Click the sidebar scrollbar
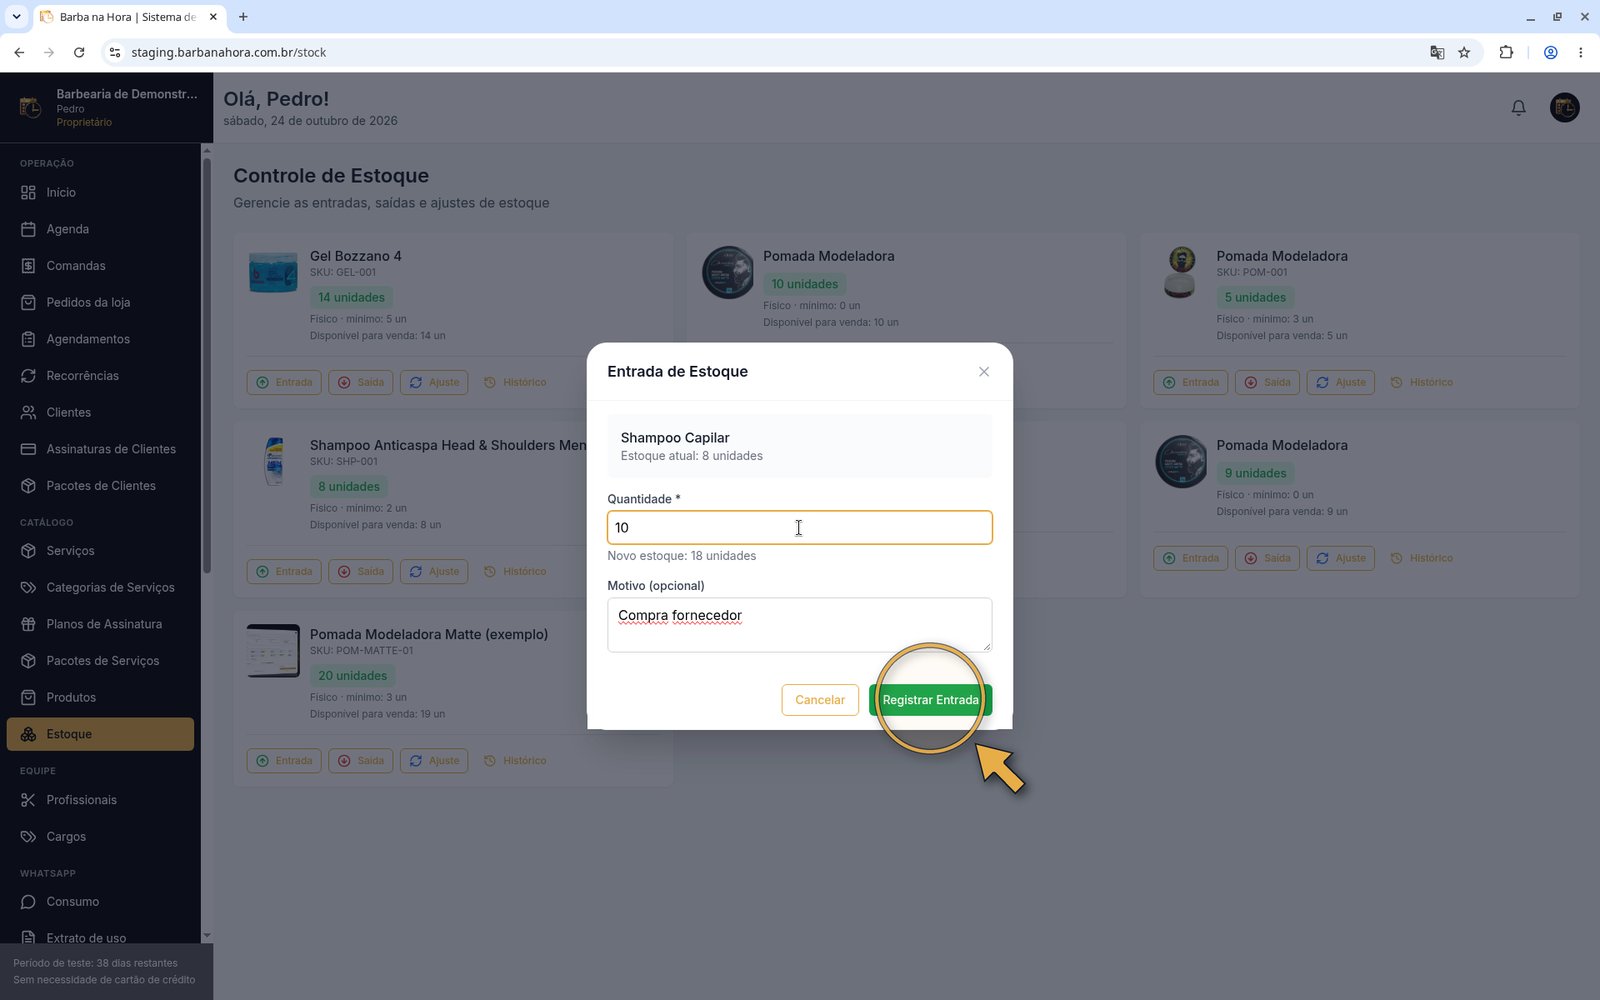The width and height of the screenshot is (1600, 1000). 207,365
